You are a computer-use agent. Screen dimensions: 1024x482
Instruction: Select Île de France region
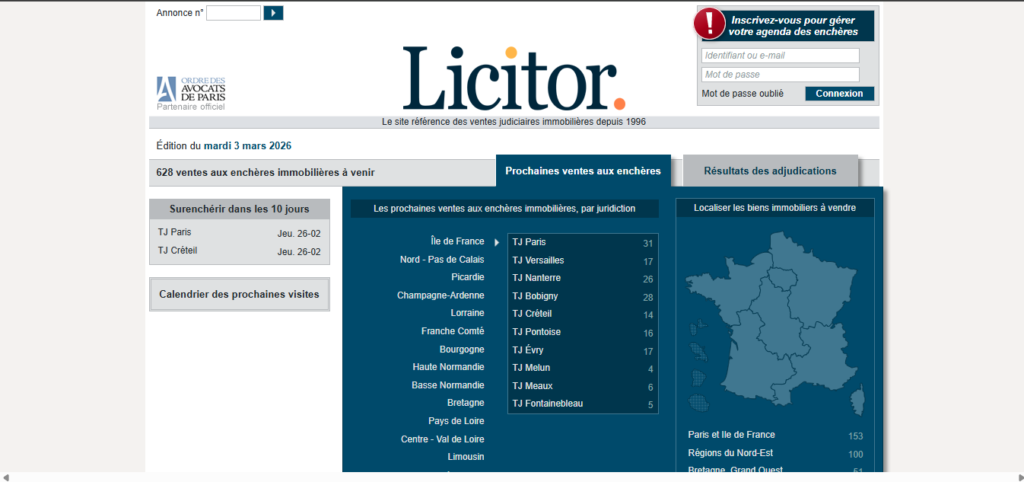(x=457, y=242)
